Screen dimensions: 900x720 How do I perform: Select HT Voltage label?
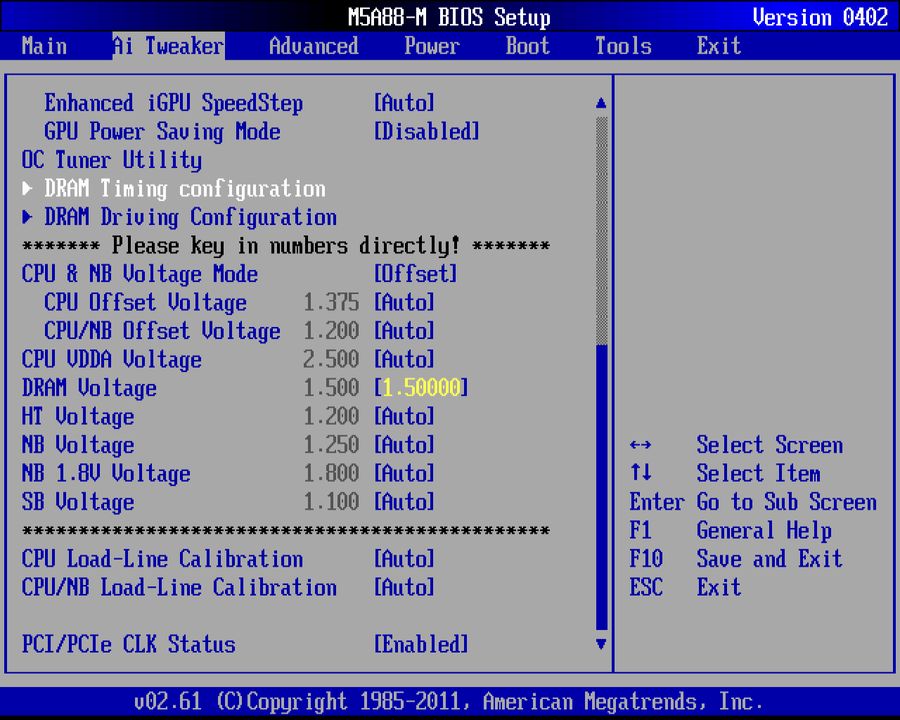[77, 416]
